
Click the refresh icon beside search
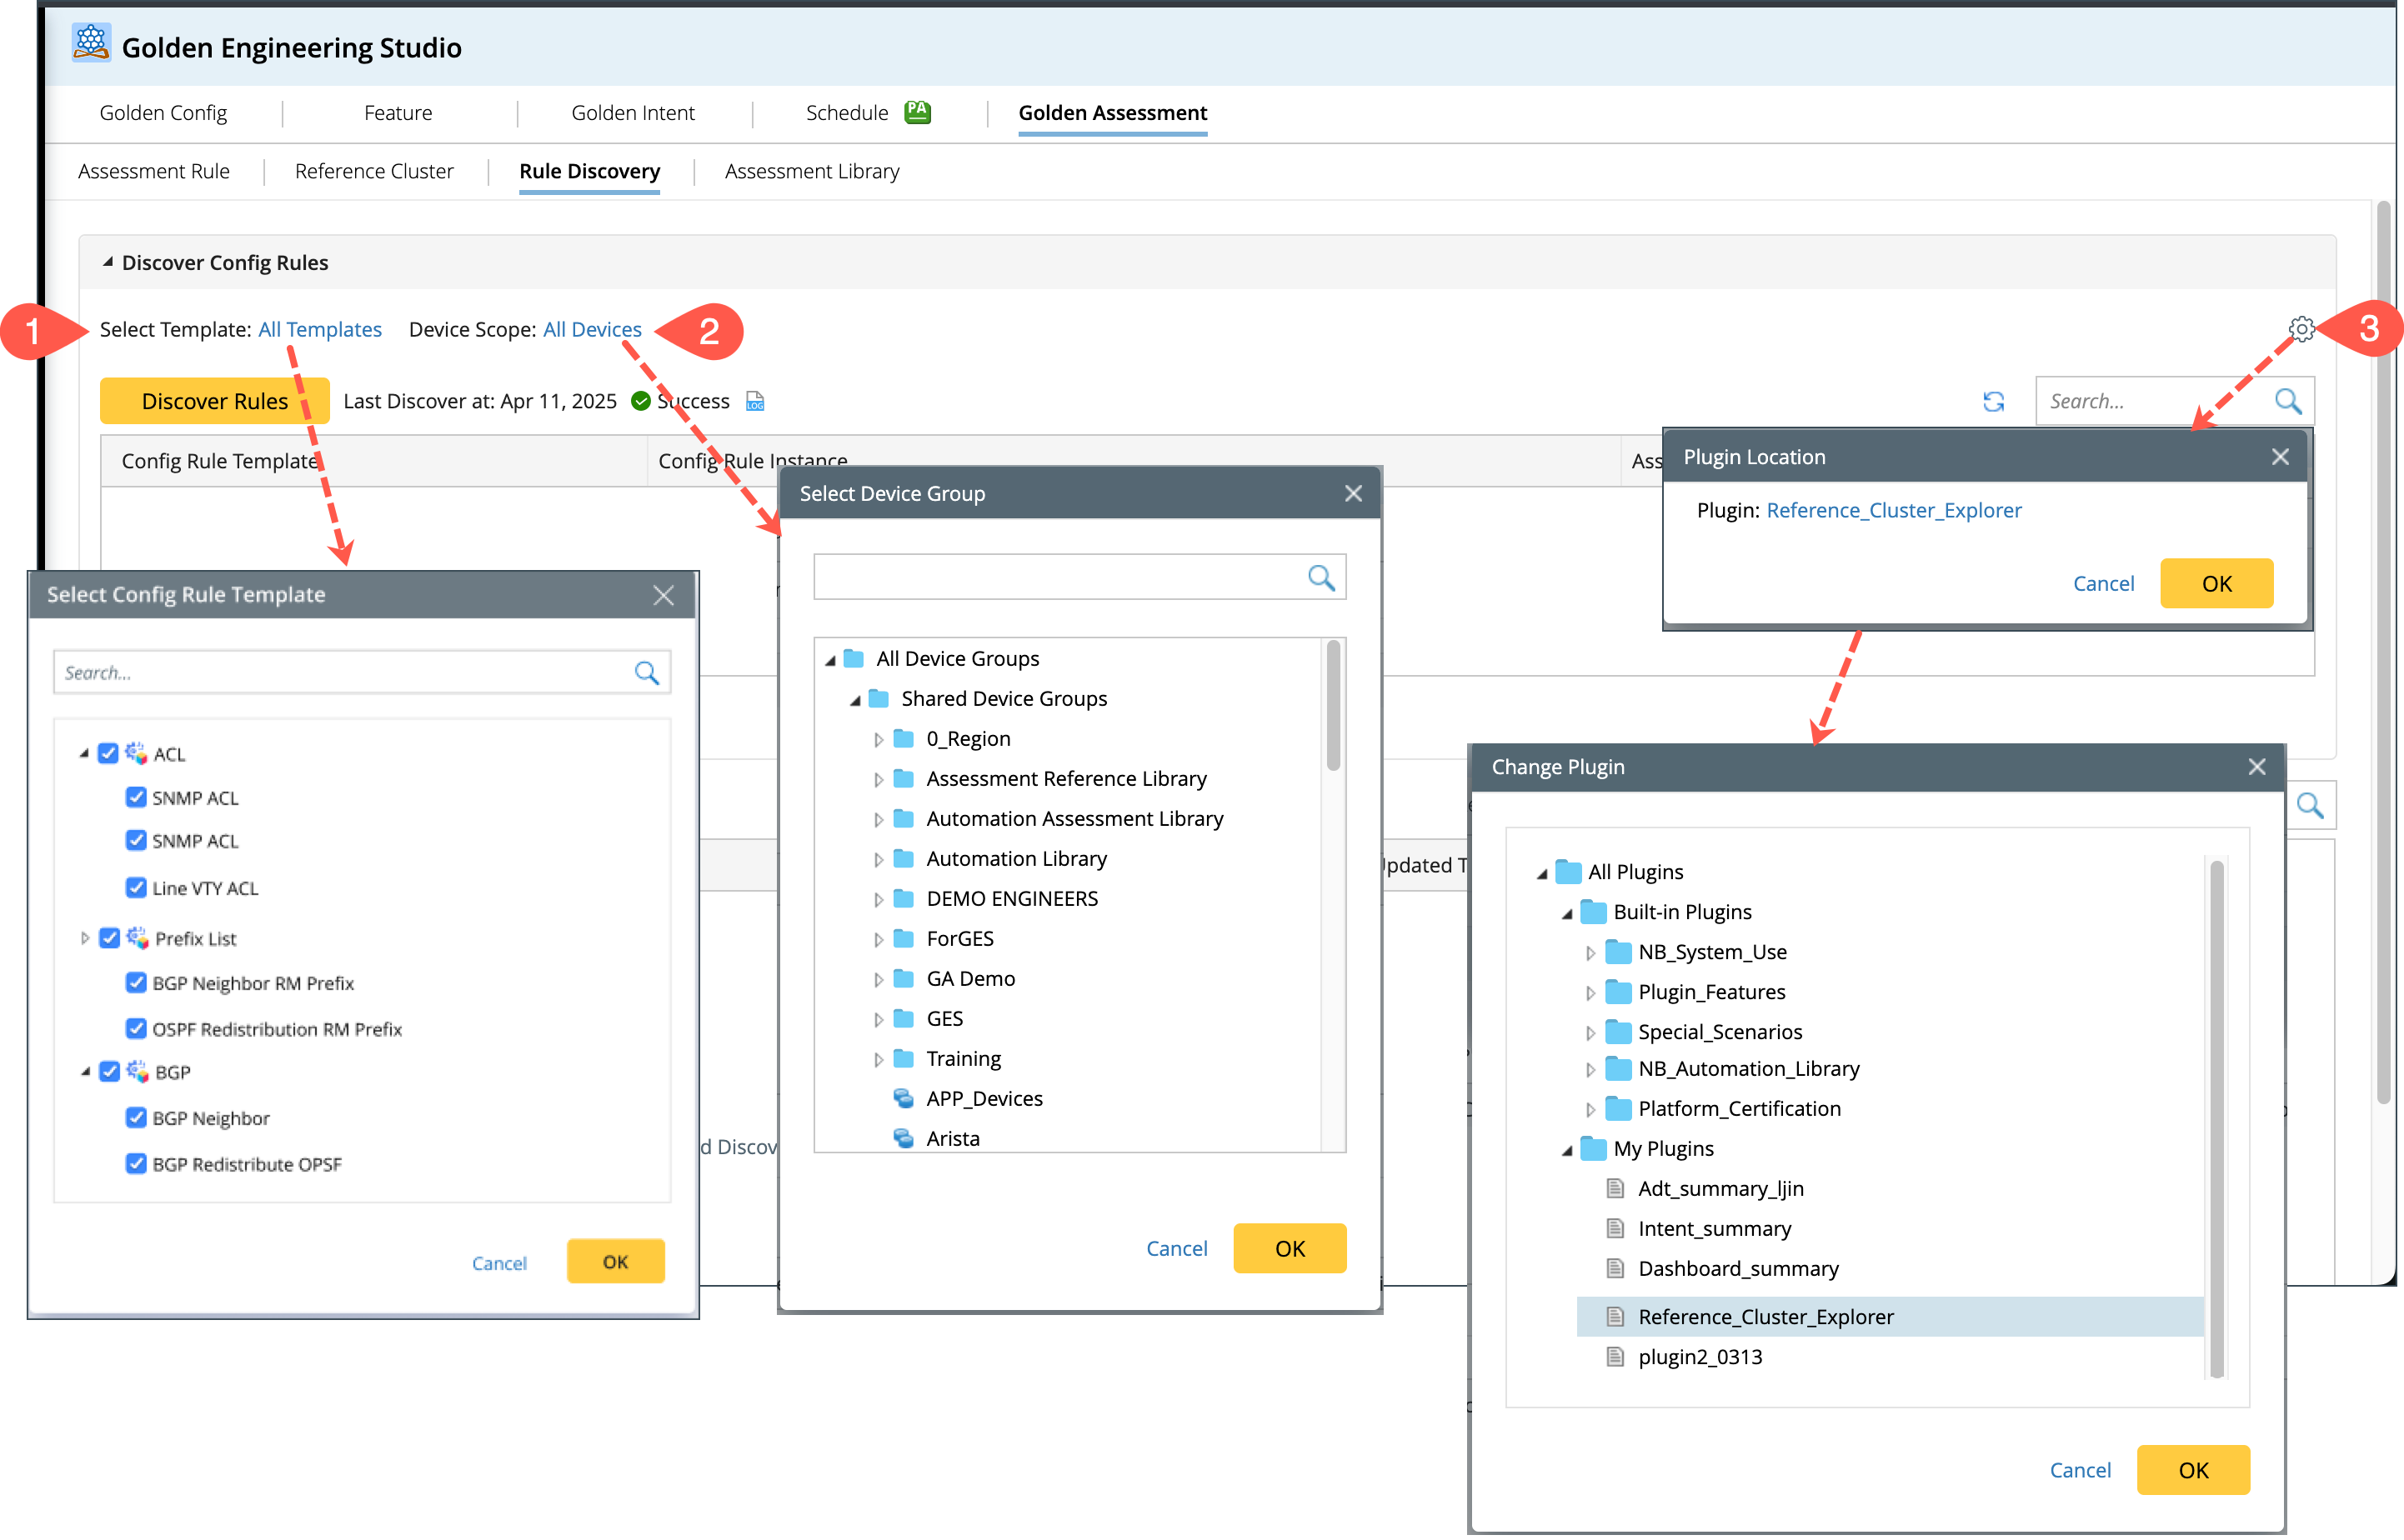(x=1993, y=401)
